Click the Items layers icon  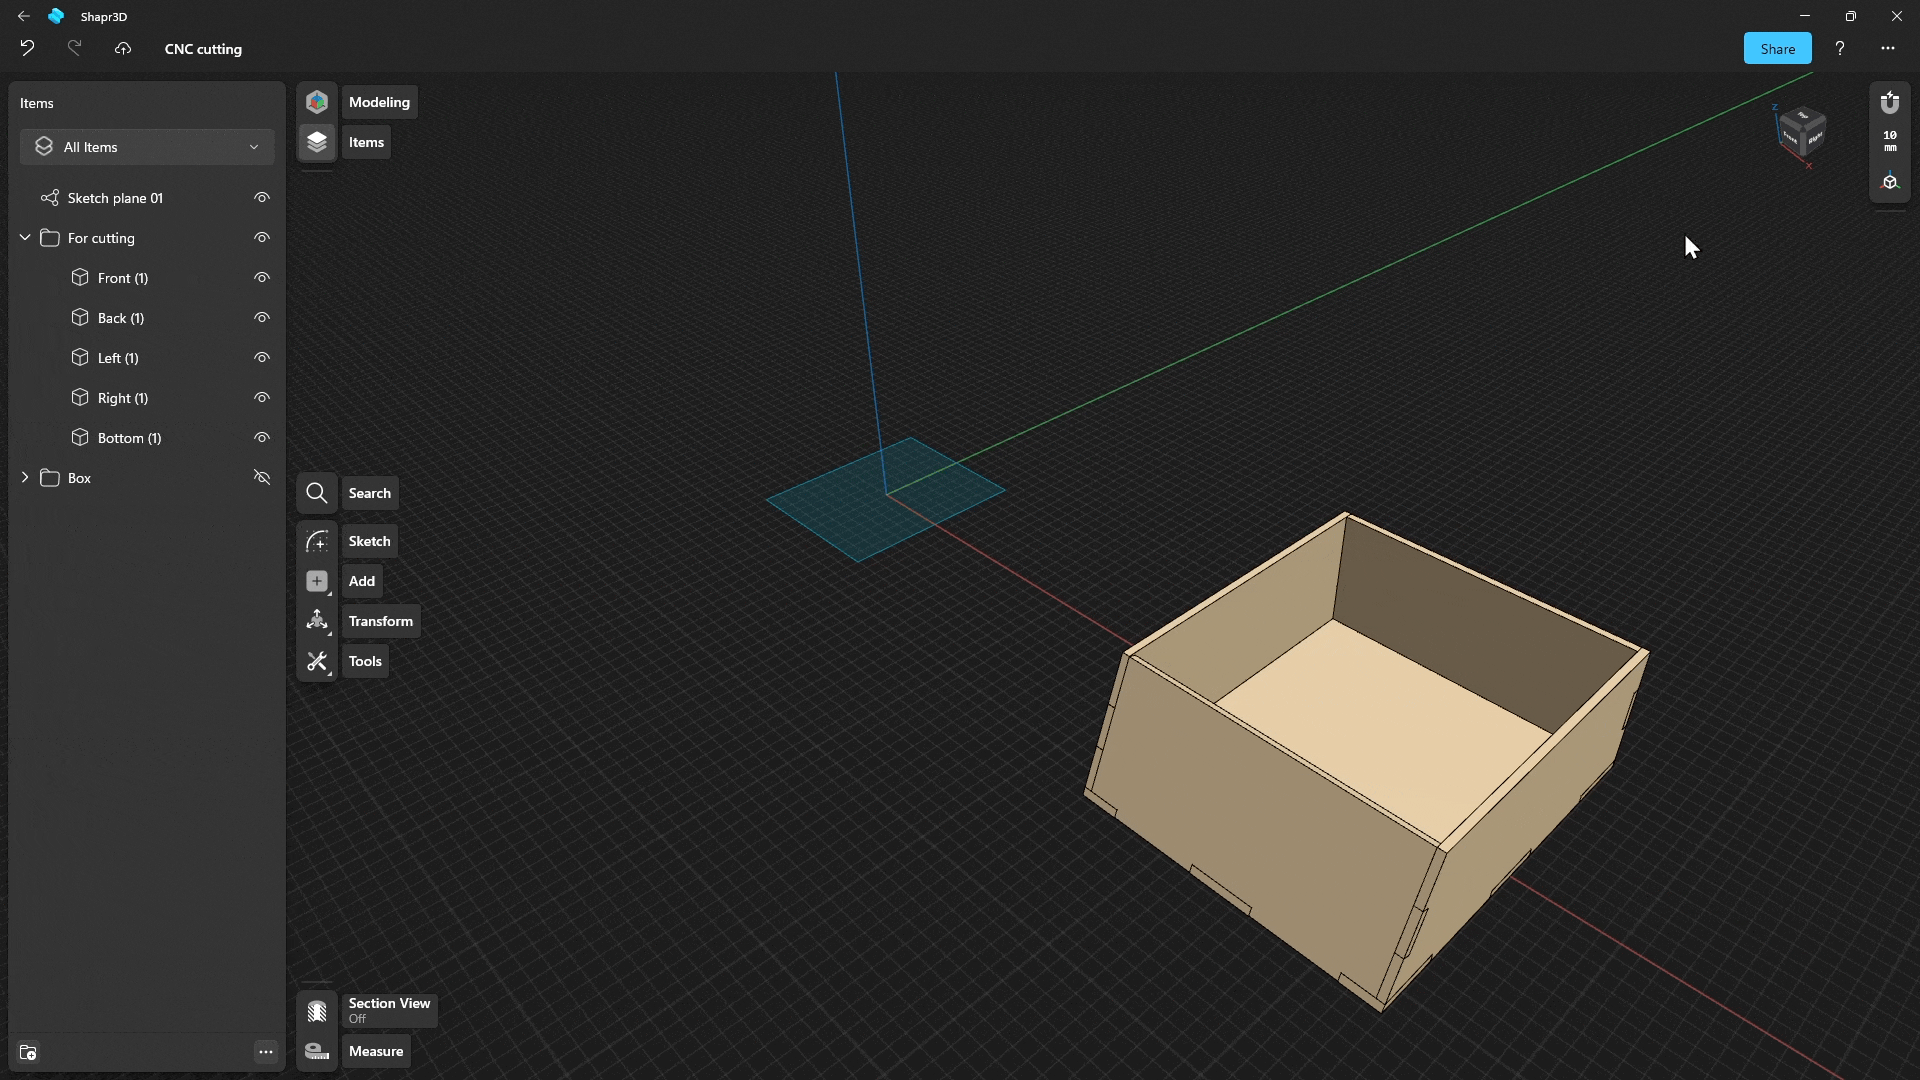317,142
